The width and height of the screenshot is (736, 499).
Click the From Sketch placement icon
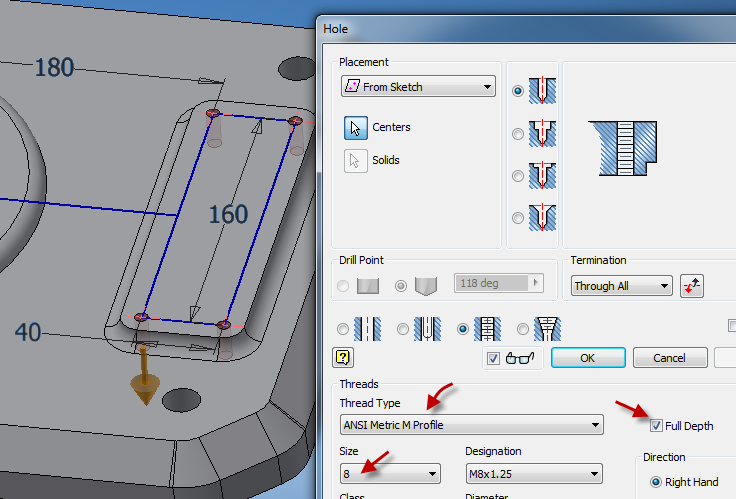point(352,86)
